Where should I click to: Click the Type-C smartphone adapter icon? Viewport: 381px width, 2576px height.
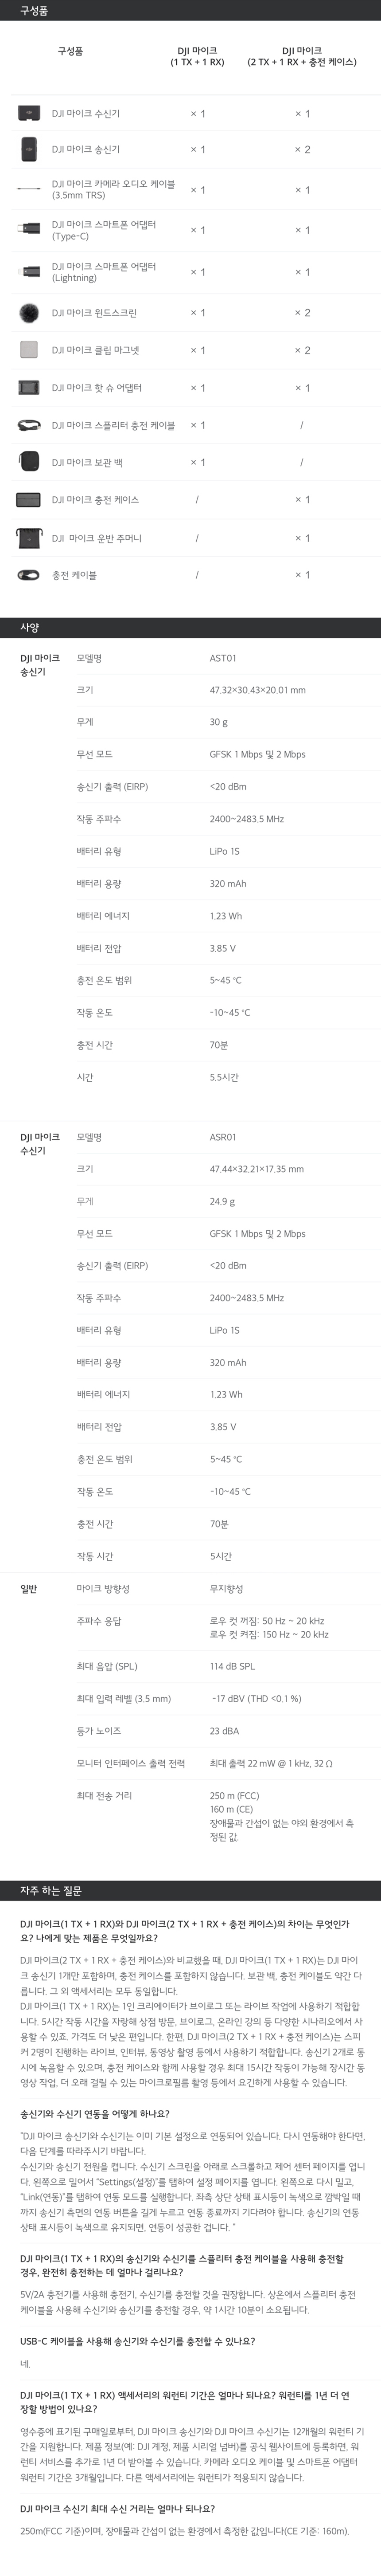point(28,230)
